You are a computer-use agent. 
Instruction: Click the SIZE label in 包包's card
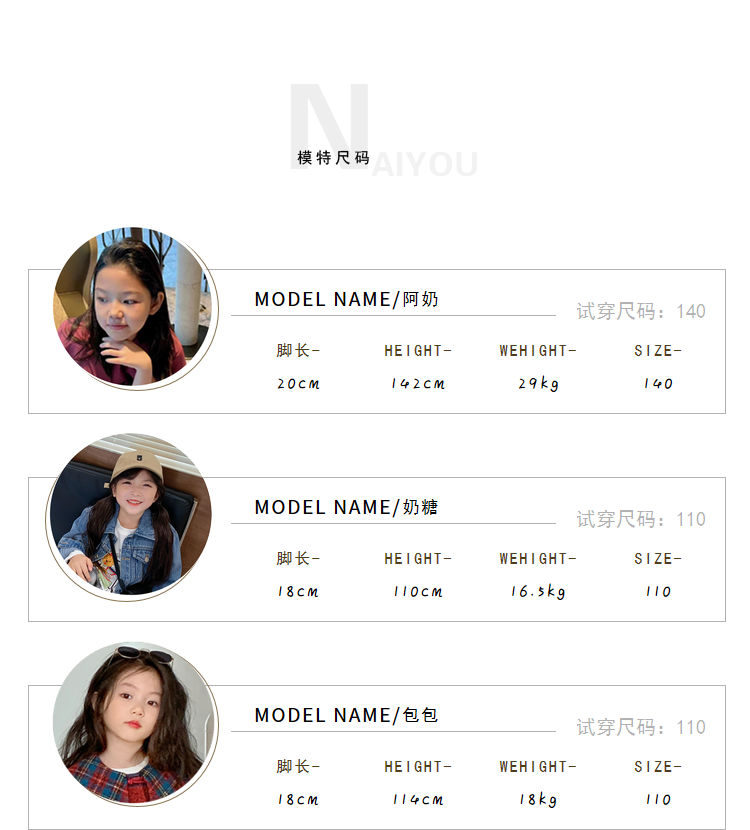658,767
